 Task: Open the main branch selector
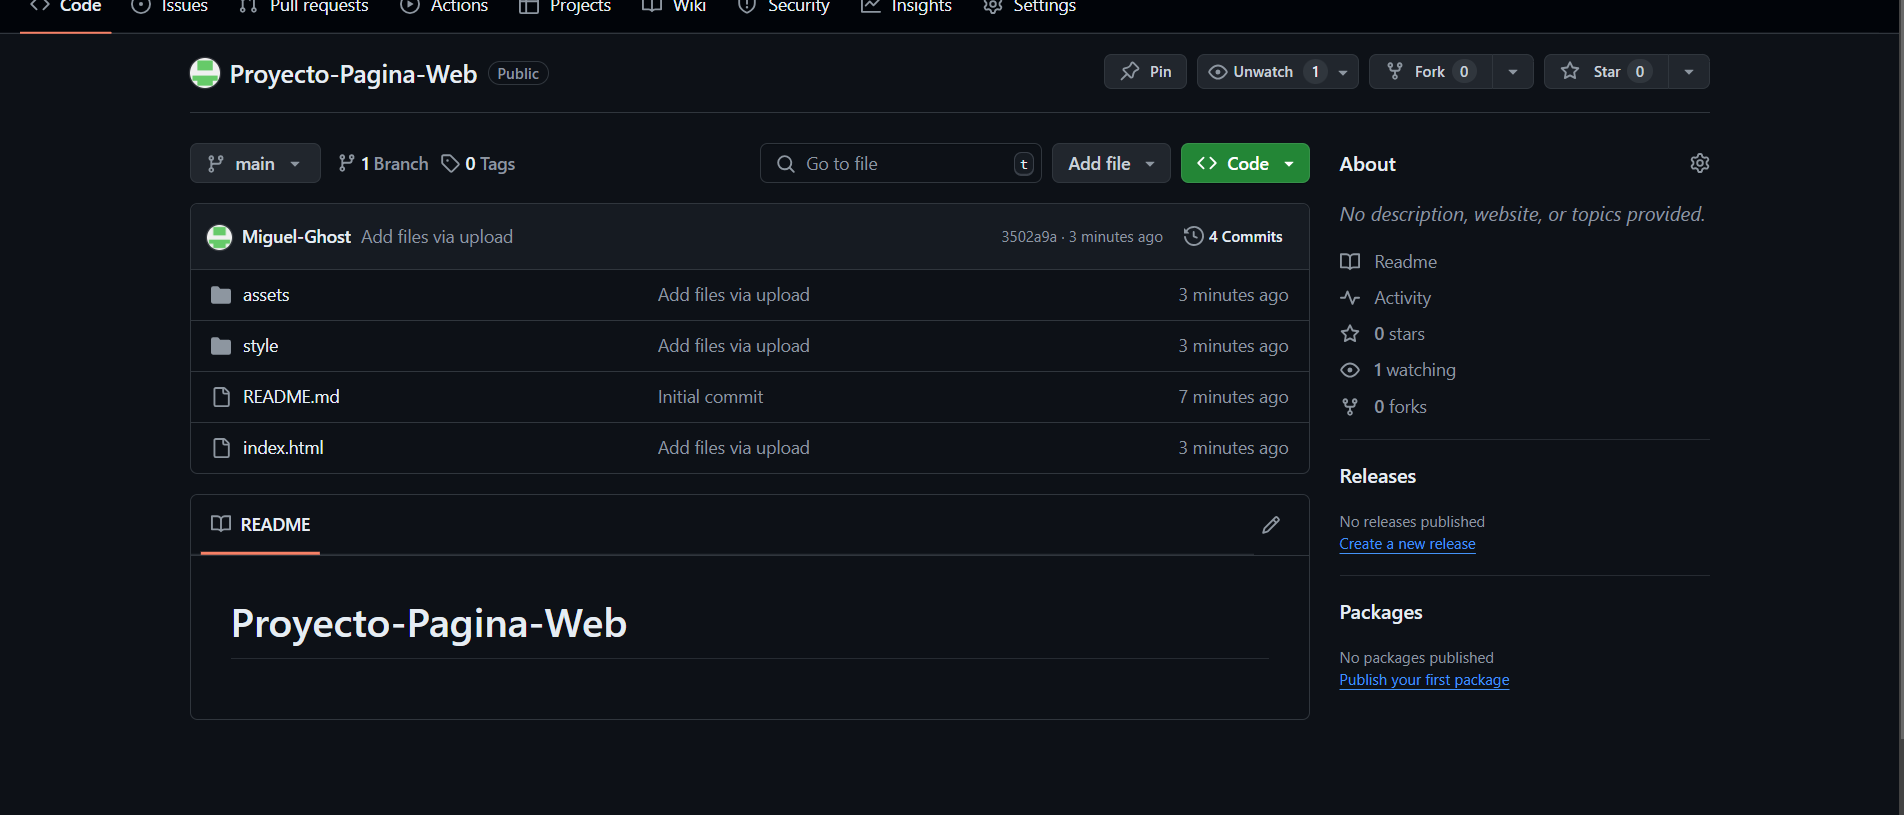pyautogui.click(x=255, y=163)
